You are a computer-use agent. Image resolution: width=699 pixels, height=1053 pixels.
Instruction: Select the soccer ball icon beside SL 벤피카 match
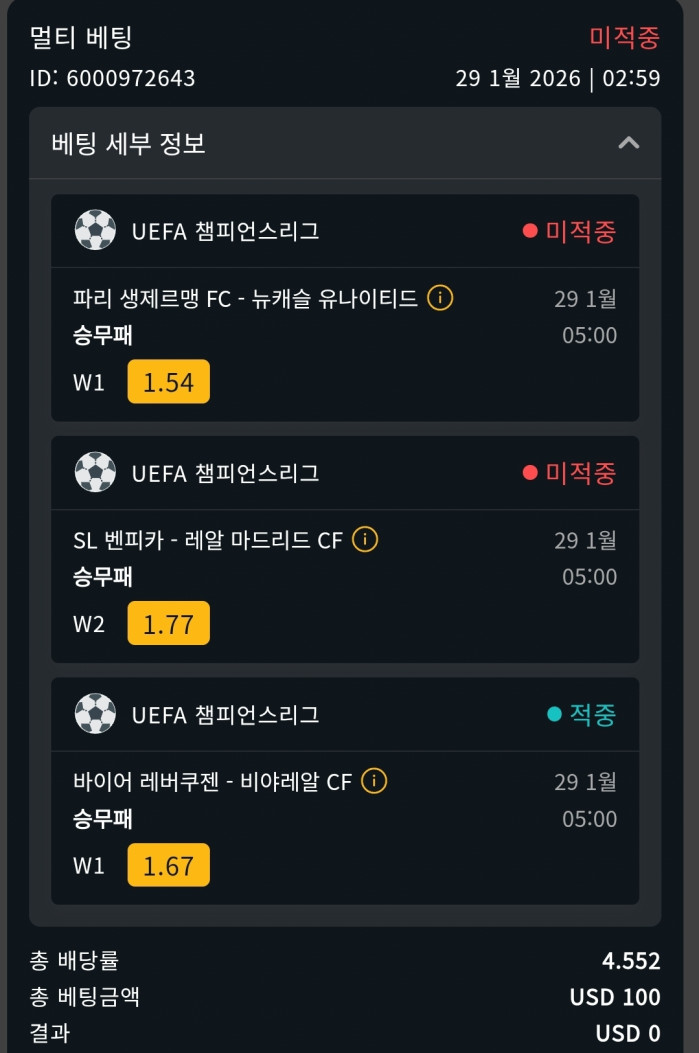pyautogui.click(x=95, y=472)
